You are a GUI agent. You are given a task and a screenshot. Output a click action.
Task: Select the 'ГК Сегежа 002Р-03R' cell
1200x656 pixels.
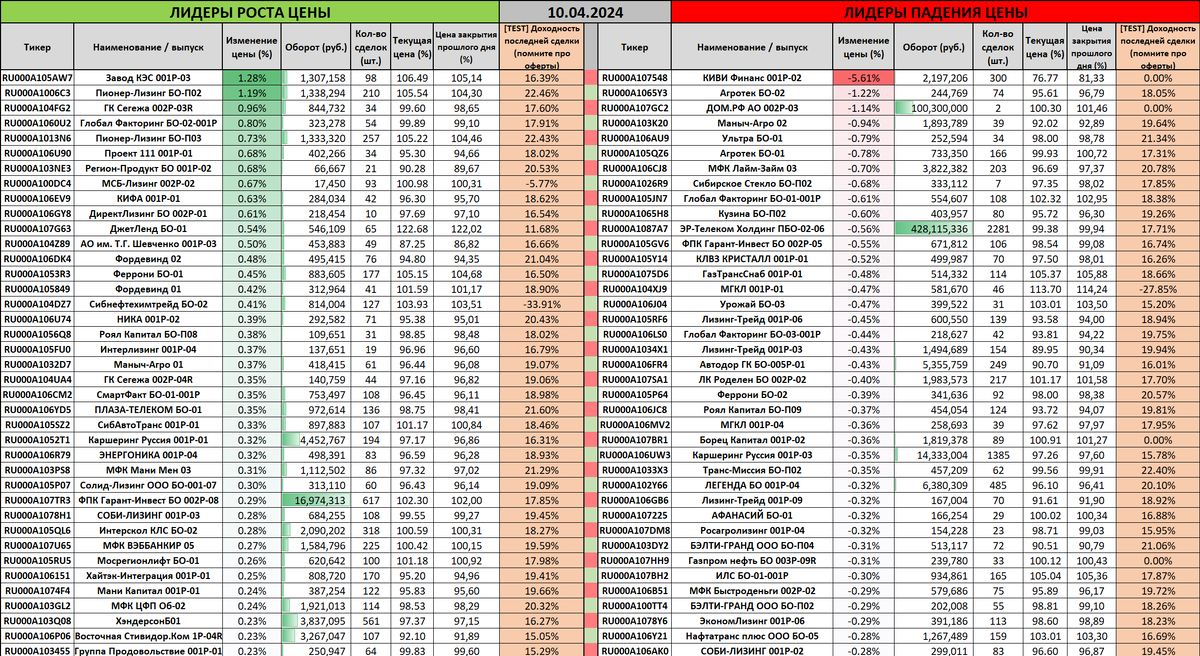click(148, 106)
